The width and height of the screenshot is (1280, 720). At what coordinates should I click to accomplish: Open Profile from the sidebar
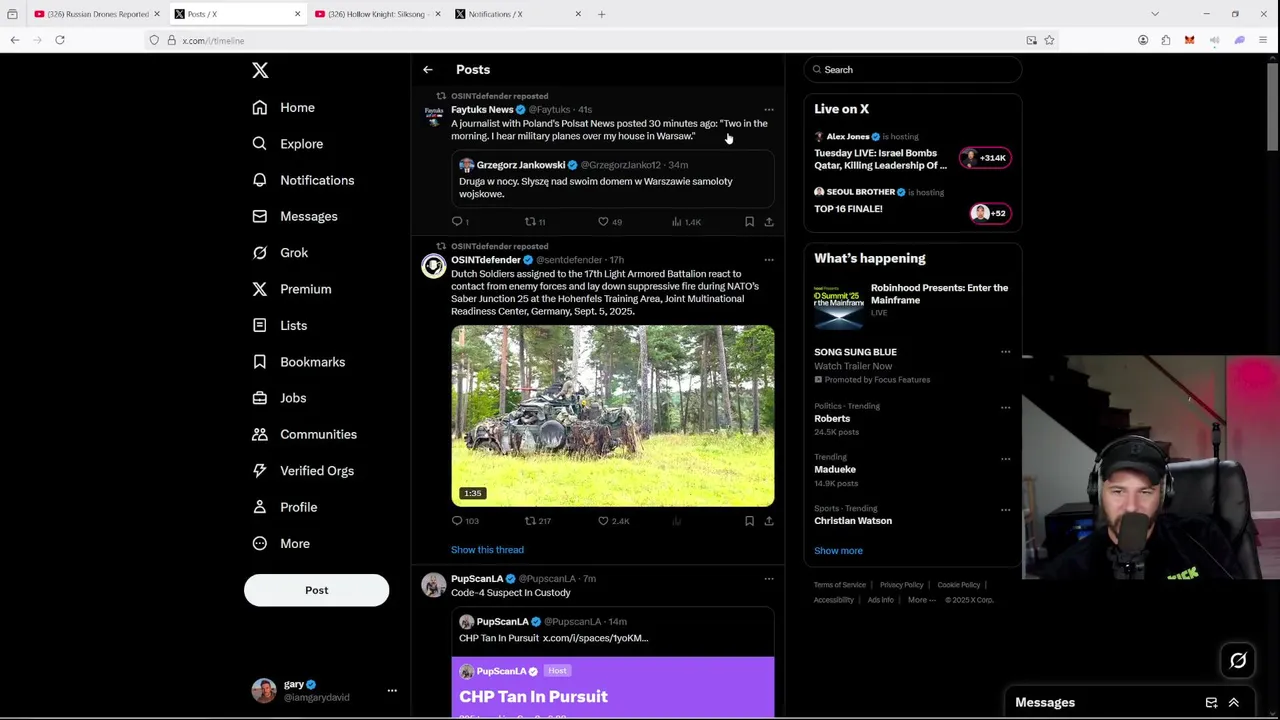click(285, 507)
